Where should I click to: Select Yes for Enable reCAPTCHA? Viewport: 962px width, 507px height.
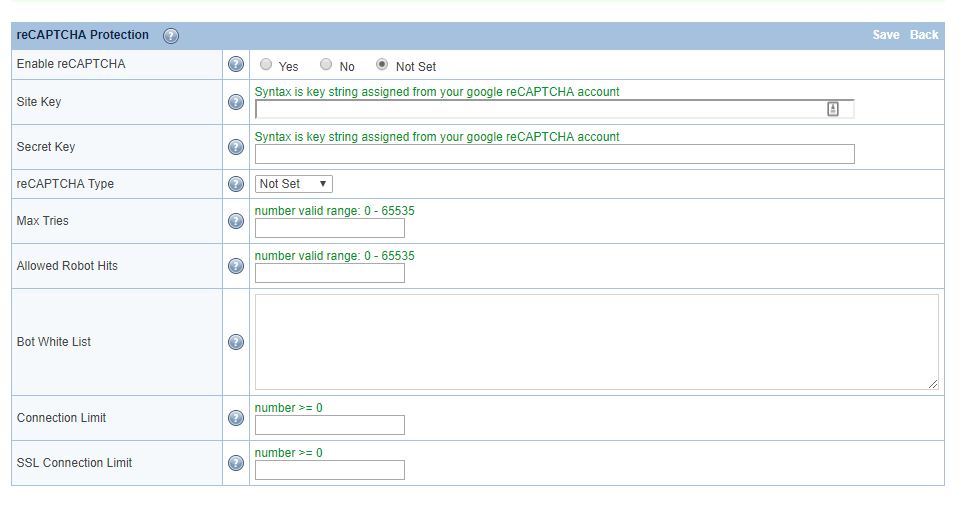pos(266,64)
